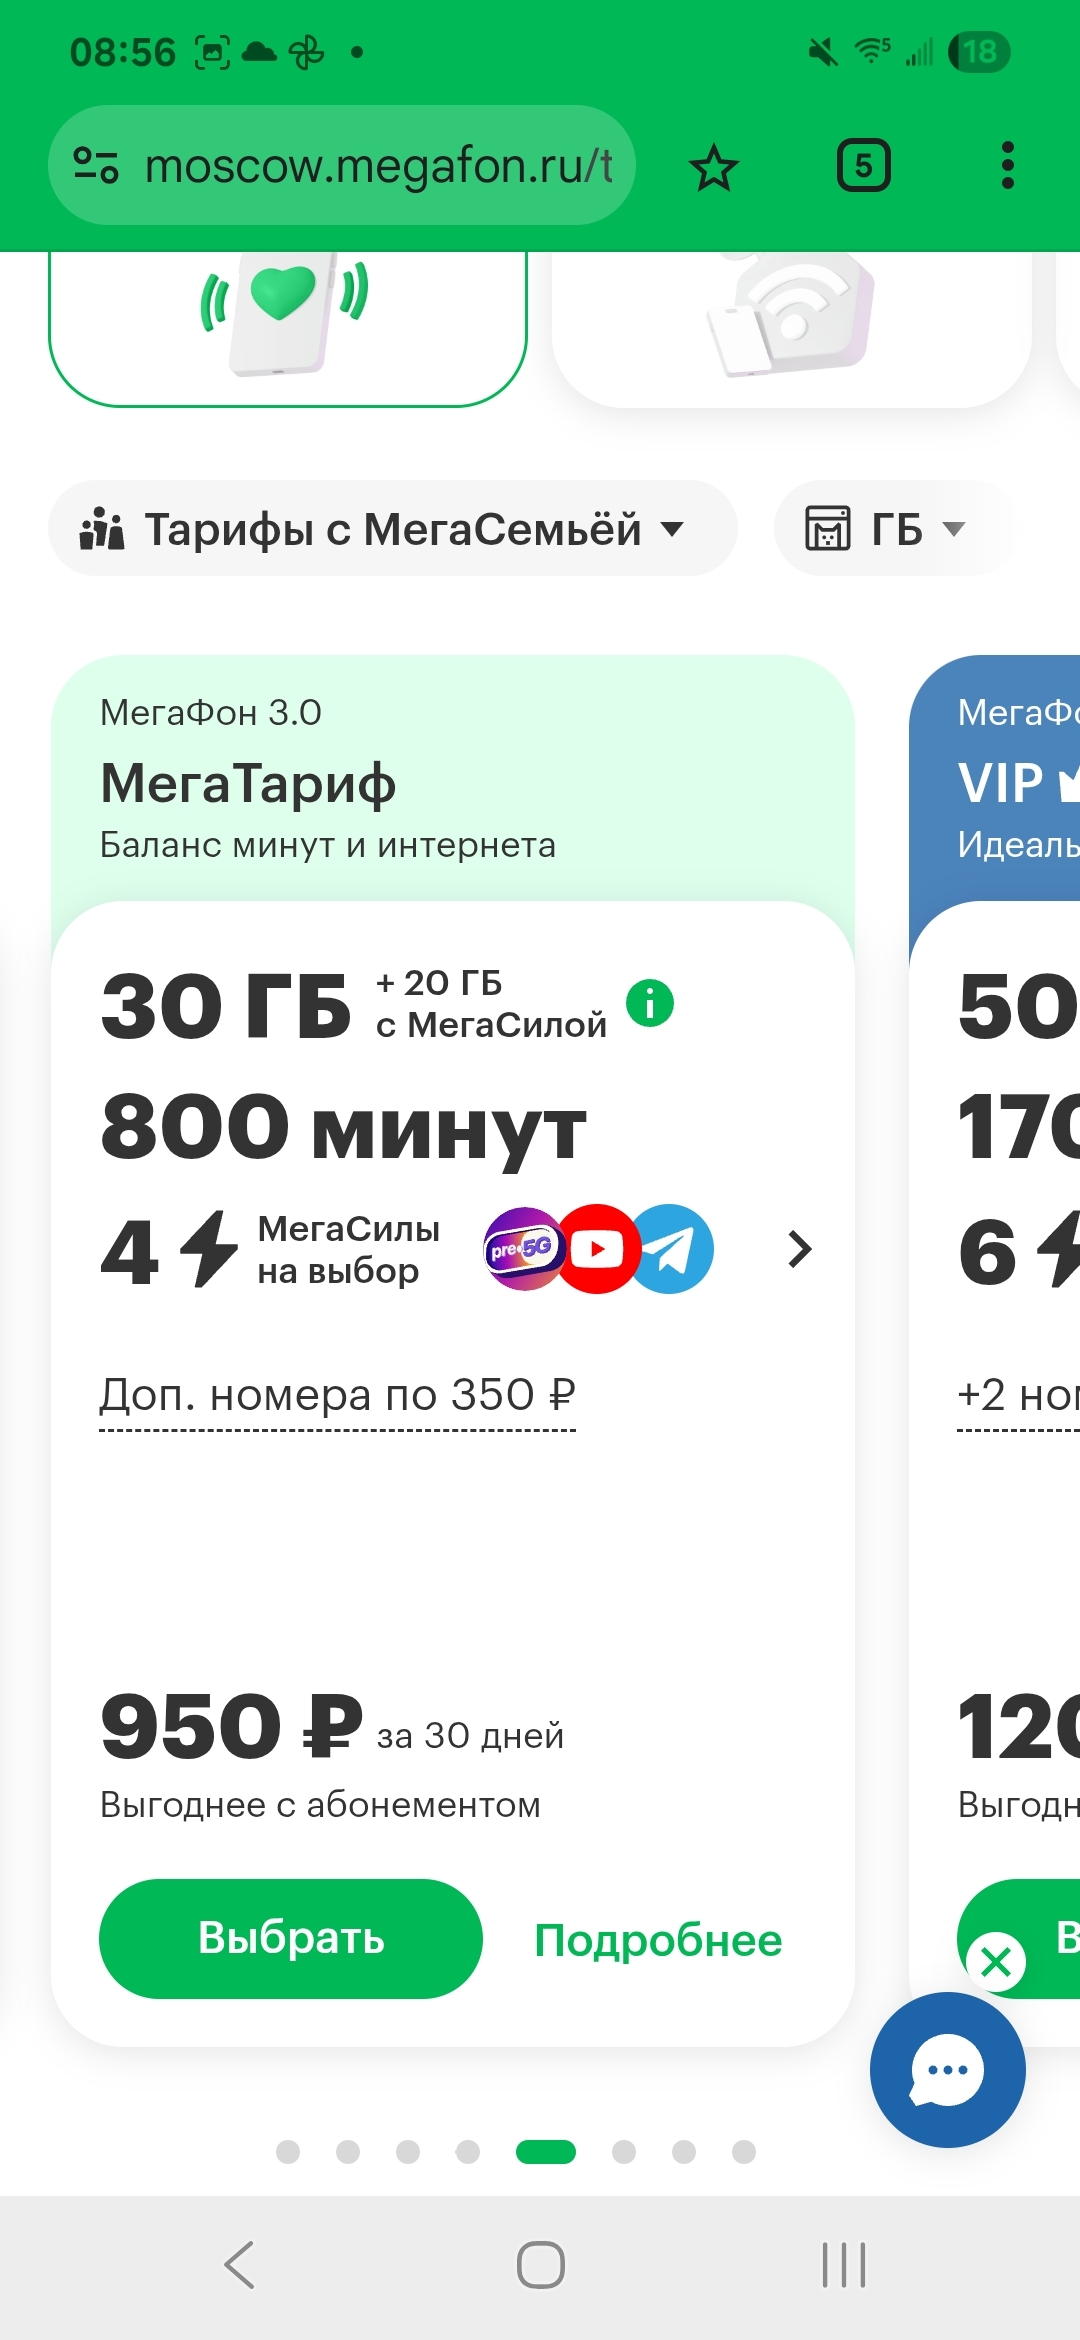The height and width of the screenshot is (2340, 1080).
Task: Open the browser tab switcher showing 5
Action: pos(863,166)
